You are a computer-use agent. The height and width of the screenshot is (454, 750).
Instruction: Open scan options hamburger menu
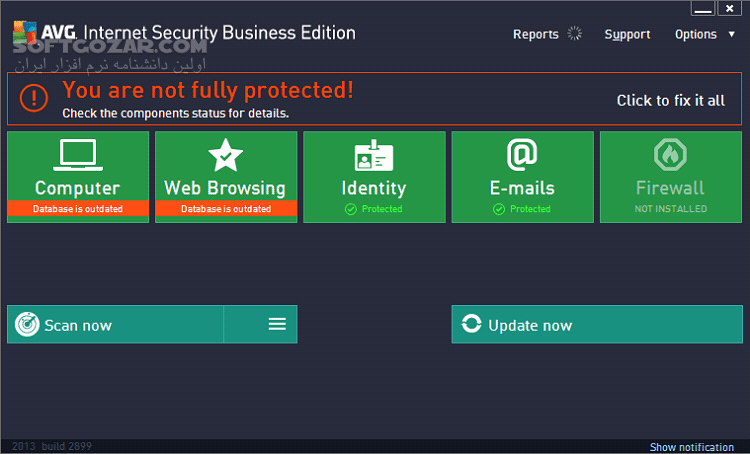point(277,324)
